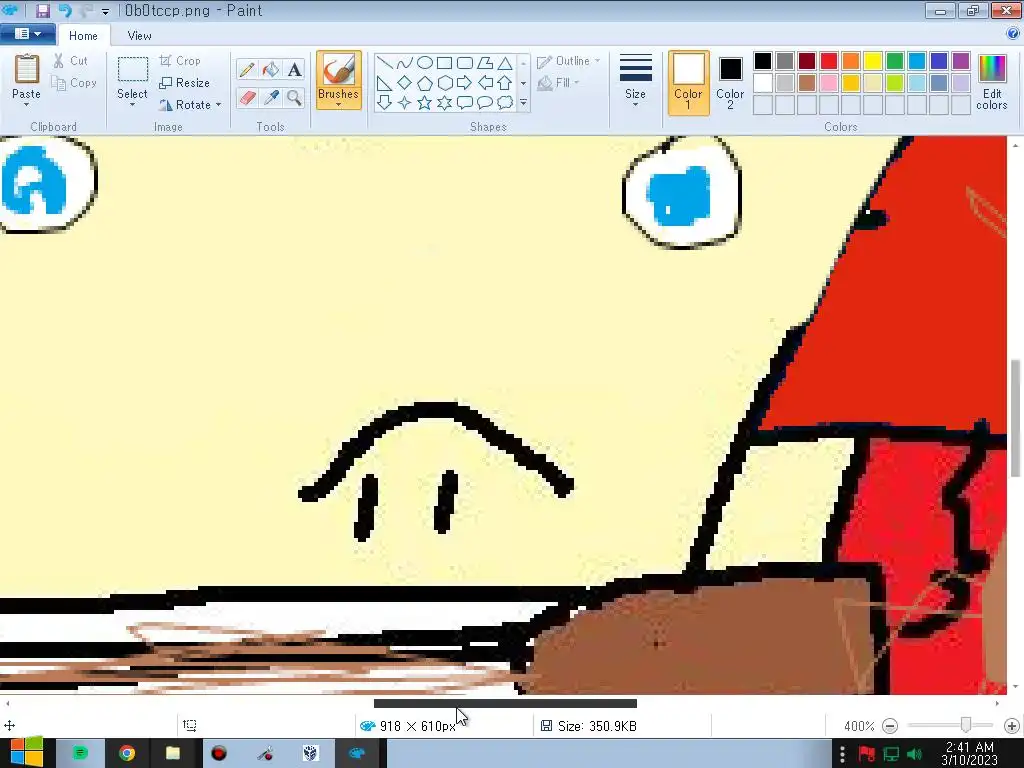Open Chrome from the taskbar

click(127, 754)
